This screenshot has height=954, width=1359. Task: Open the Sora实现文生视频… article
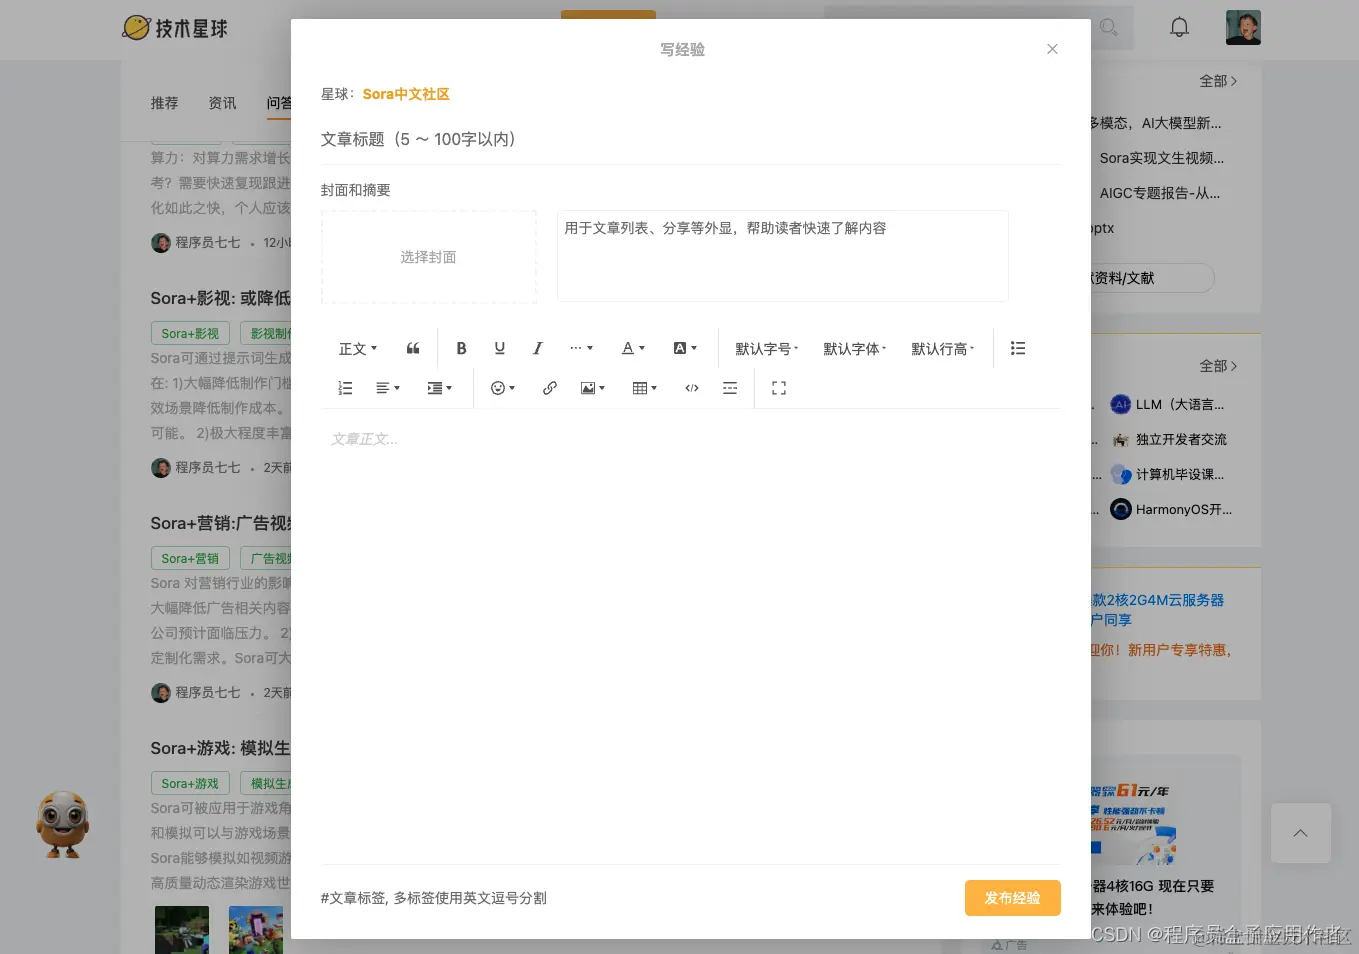click(x=1161, y=158)
